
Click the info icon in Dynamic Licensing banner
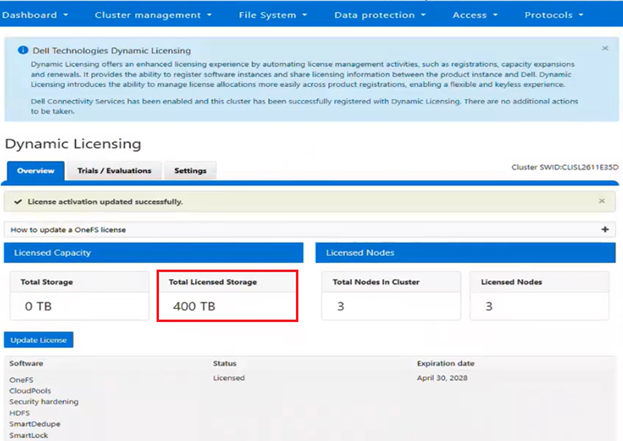click(23, 51)
